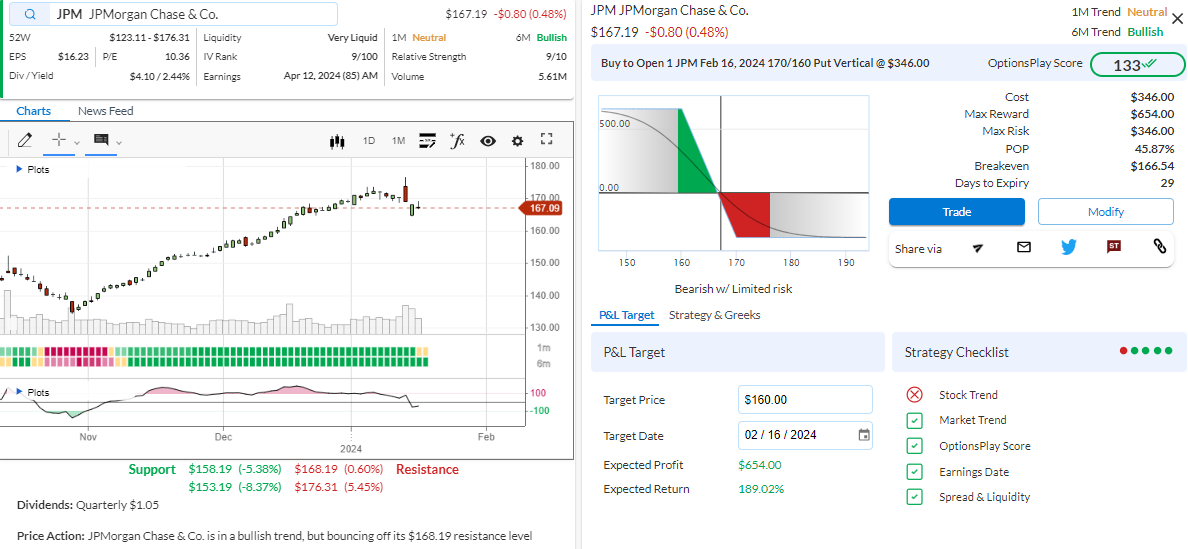Expand the Plots section on the lower indicator
1188x549 pixels.
click(x=32, y=392)
